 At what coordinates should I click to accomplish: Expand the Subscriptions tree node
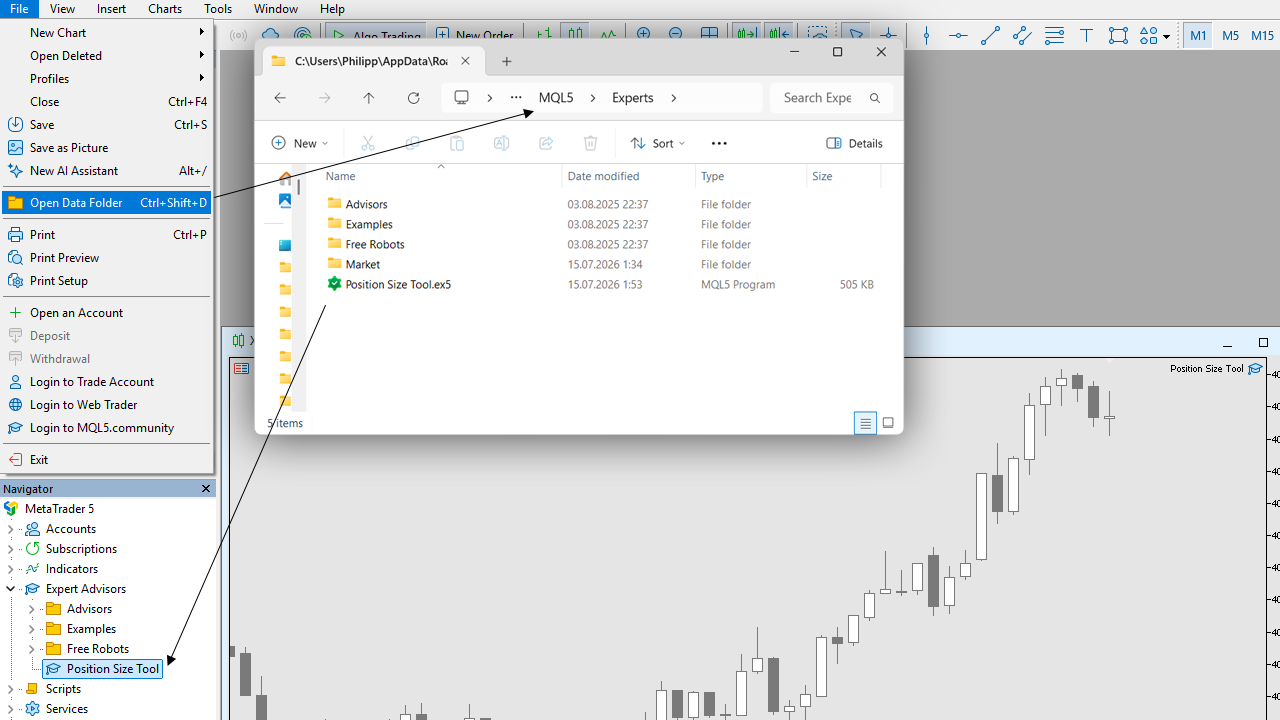[x=11, y=549]
